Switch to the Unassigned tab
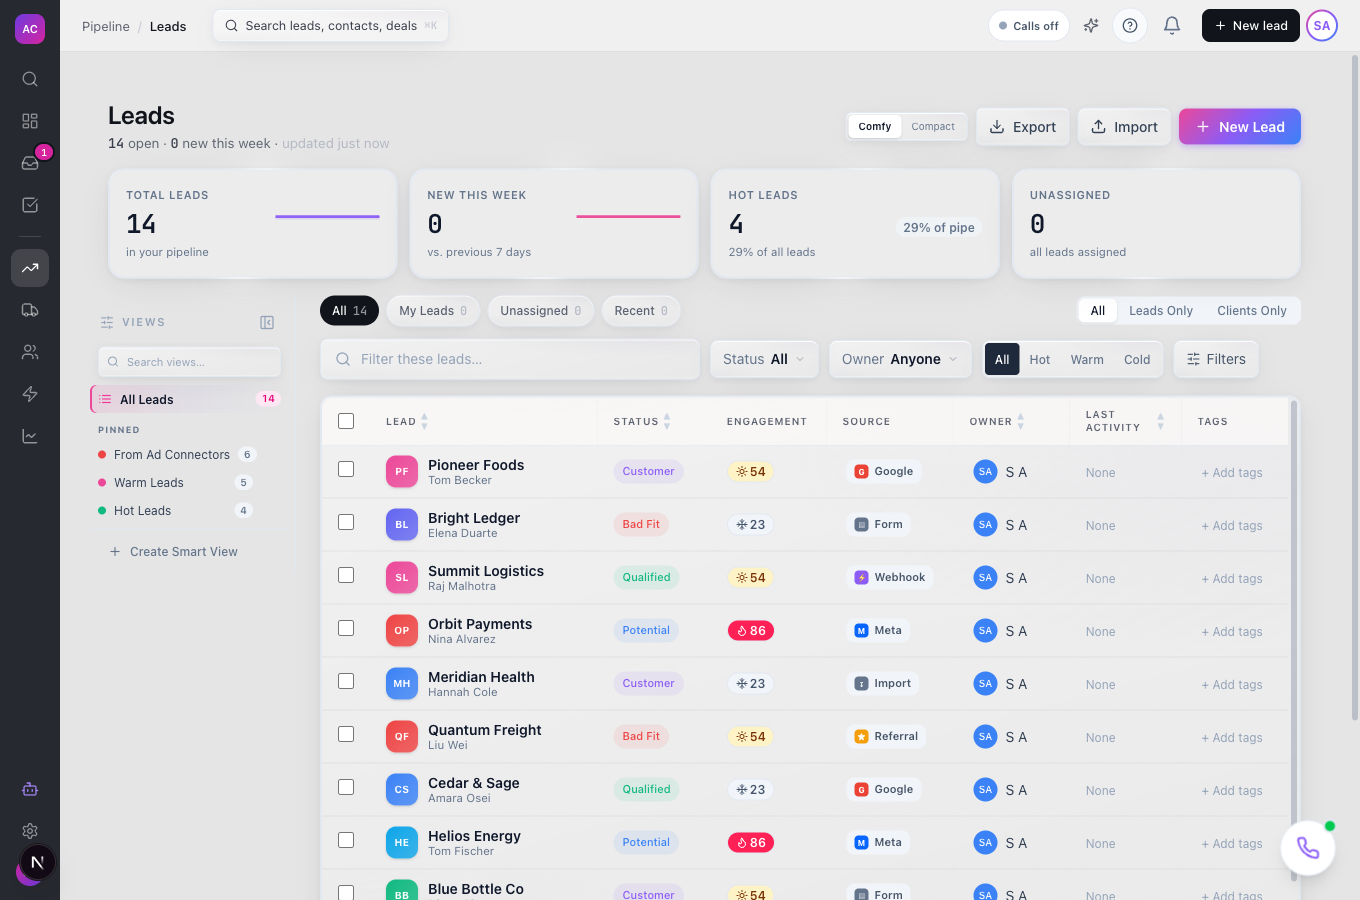This screenshot has width=1360, height=900. coord(541,311)
